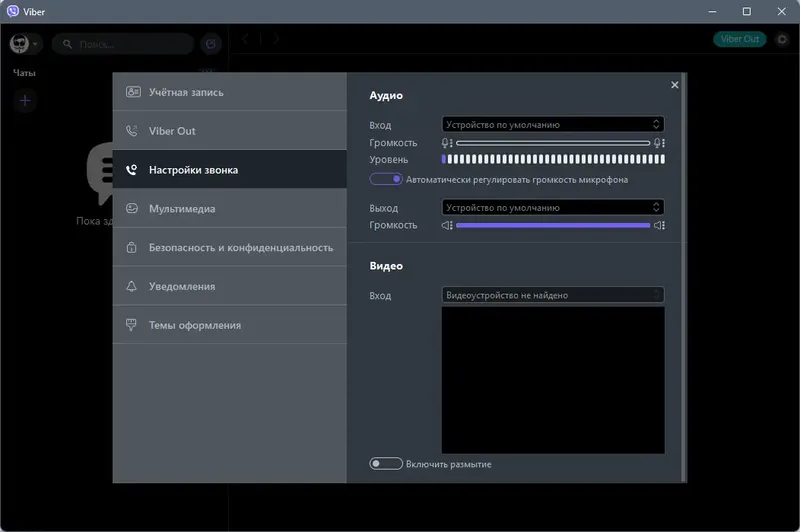Click the Видео section heading
This screenshot has width=800, height=532.
click(386, 266)
